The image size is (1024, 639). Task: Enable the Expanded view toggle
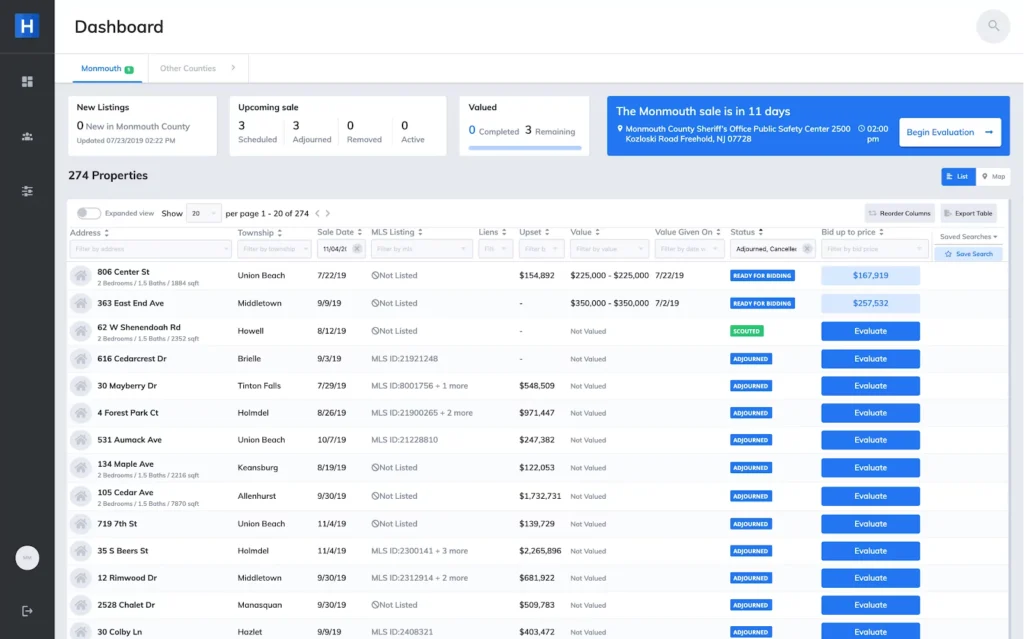click(88, 213)
